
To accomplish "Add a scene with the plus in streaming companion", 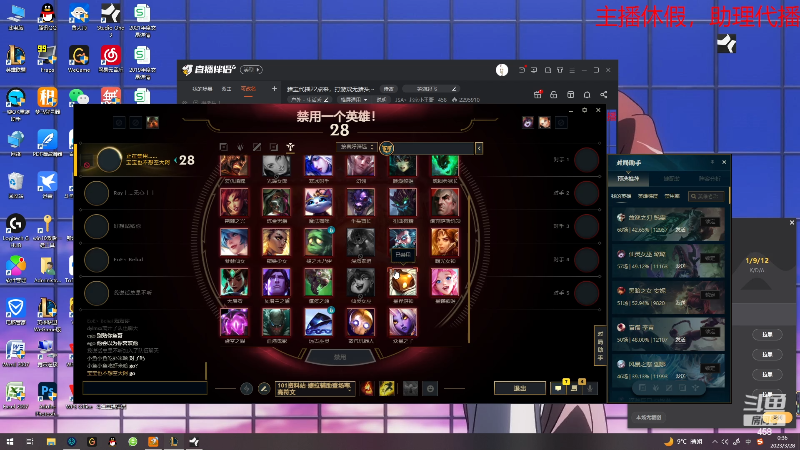I will 274,89.
